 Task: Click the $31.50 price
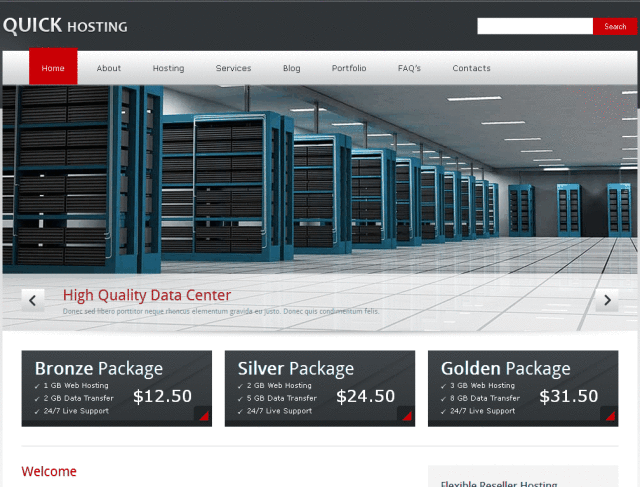(x=569, y=396)
